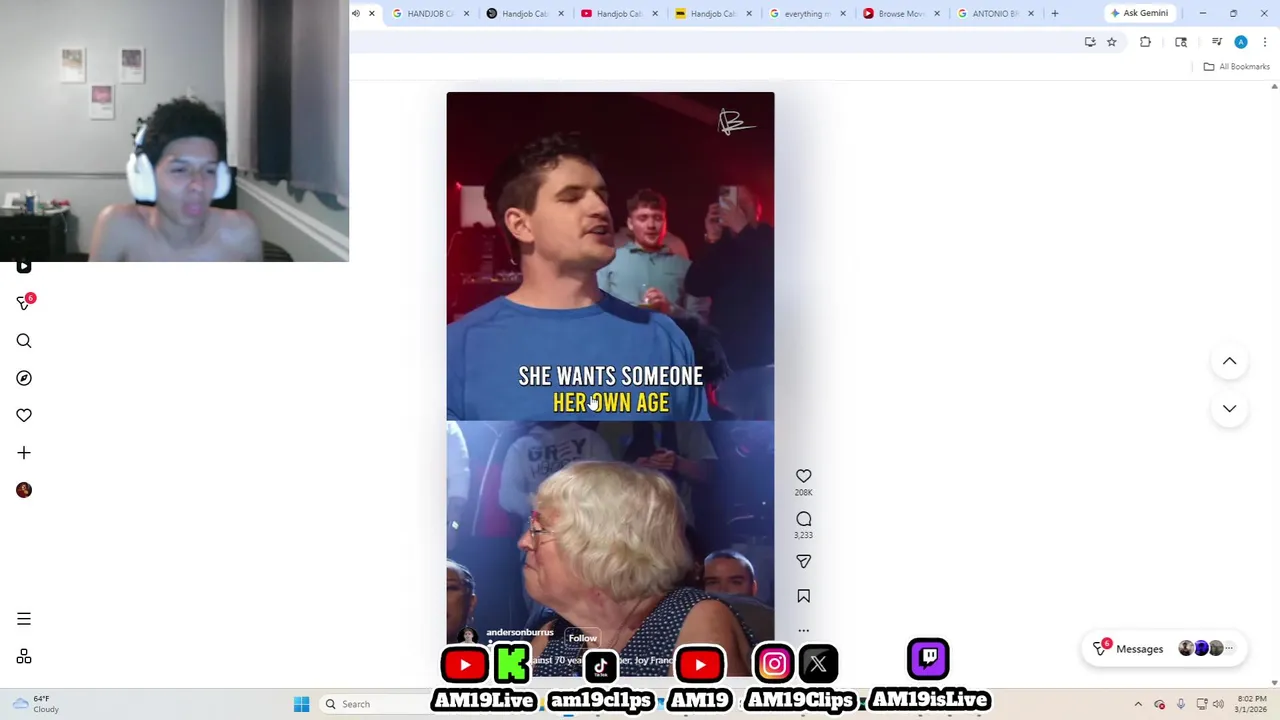The image size is (1280, 720).
Task: Open the Explore compass icon
Action: click(24, 378)
